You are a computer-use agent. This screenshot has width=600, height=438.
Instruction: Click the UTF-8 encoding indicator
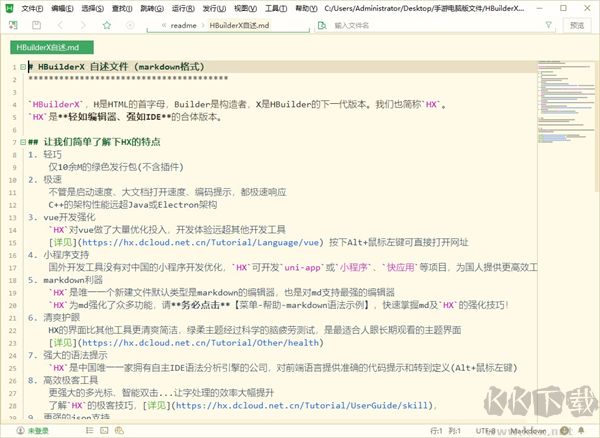[x=486, y=431]
